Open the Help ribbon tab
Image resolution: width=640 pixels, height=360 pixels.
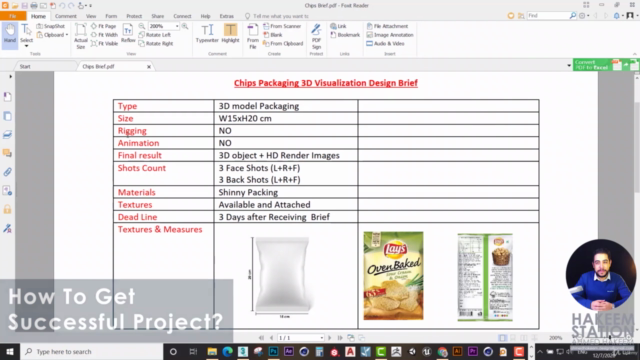pos(205,16)
